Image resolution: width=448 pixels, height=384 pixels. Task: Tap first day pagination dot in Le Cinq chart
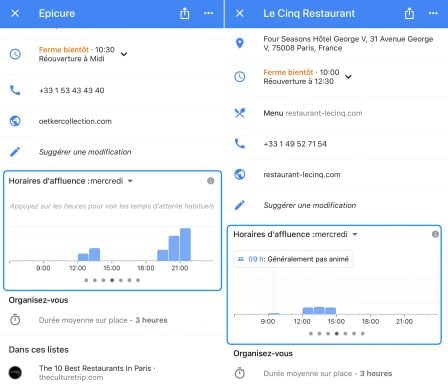tap(311, 334)
